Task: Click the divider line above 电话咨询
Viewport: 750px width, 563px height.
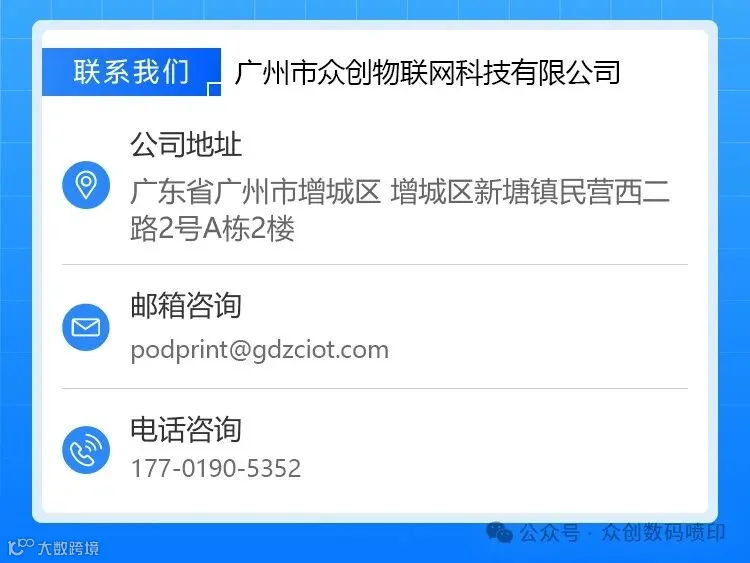Action: coord(375,388)
